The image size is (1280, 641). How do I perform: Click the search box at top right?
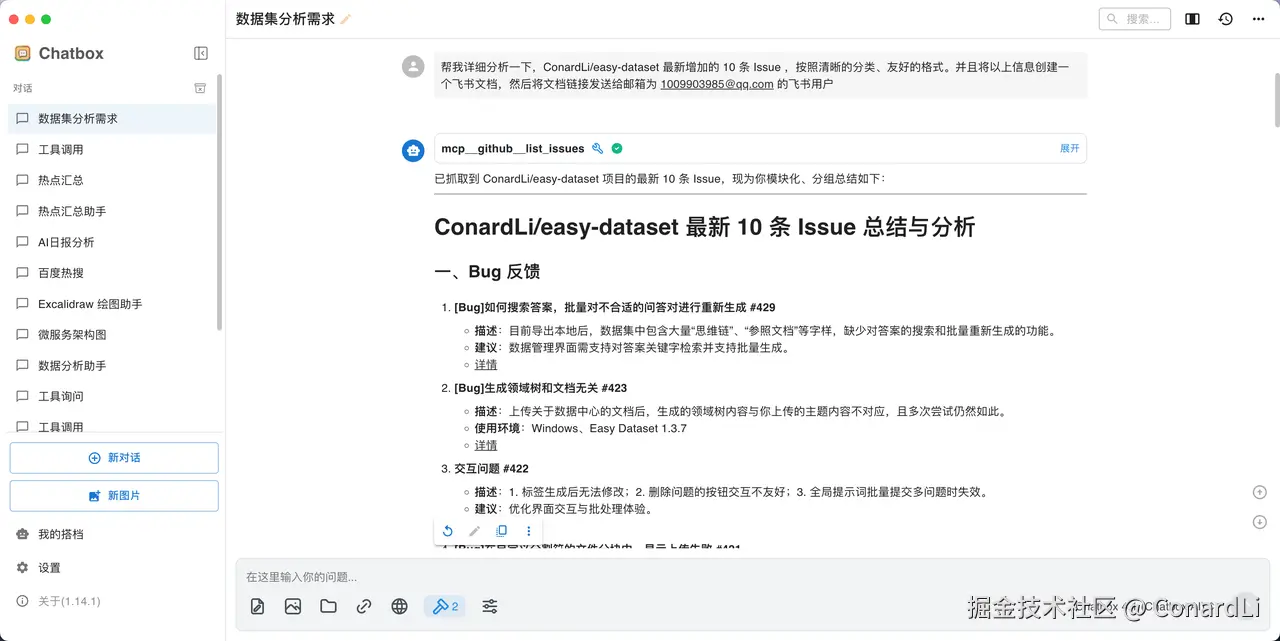(1135, 19)
